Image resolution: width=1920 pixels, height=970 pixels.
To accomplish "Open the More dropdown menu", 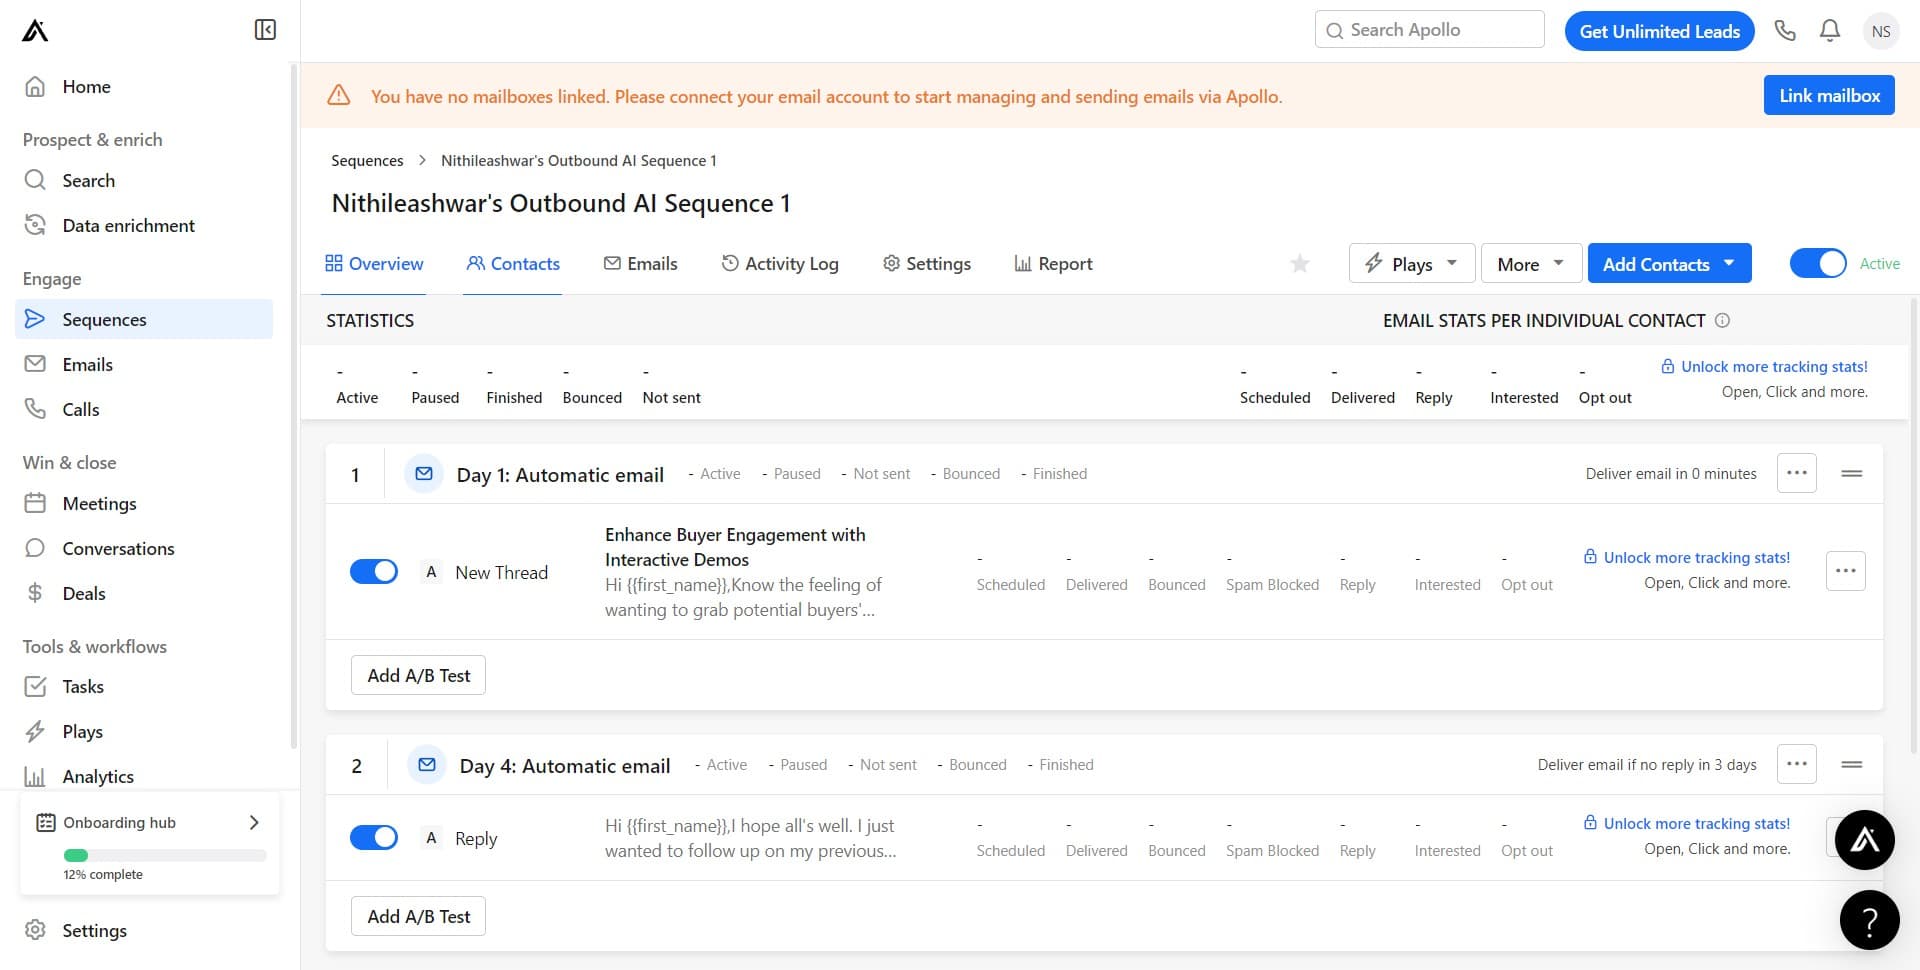I will point(1530,264).
